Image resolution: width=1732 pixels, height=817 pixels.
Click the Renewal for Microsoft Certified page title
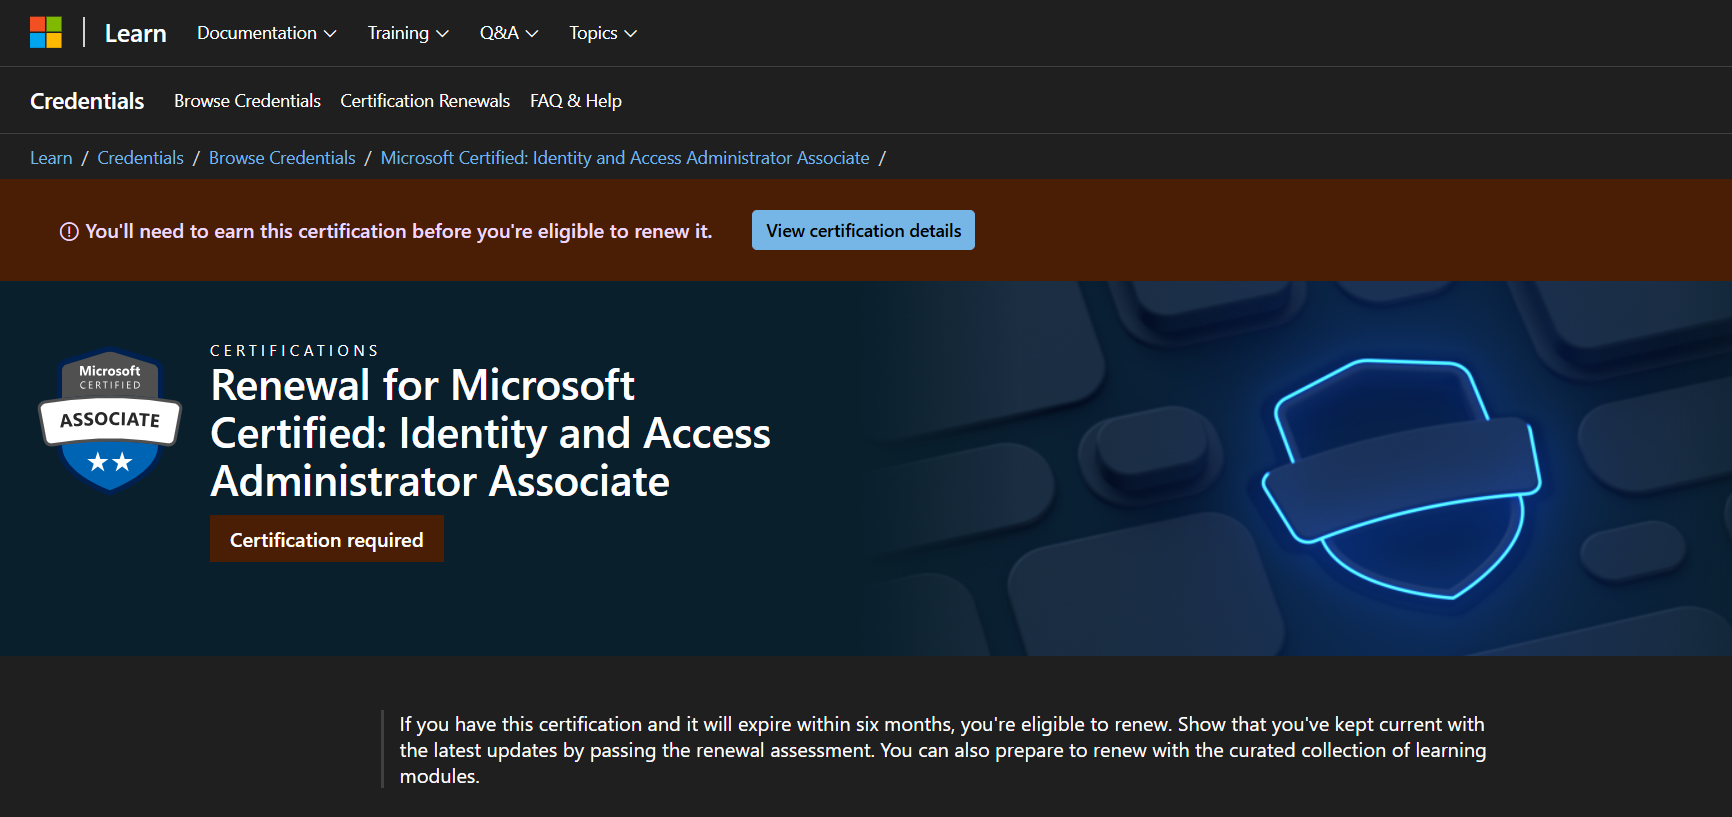[490, 433]
